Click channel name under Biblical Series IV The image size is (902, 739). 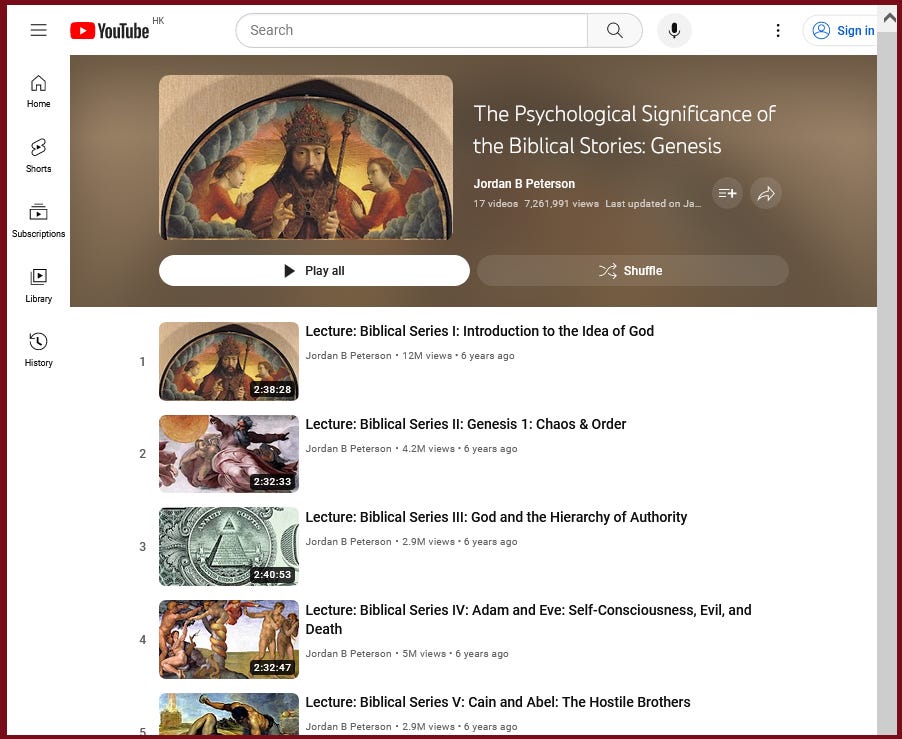coord(348,654)
